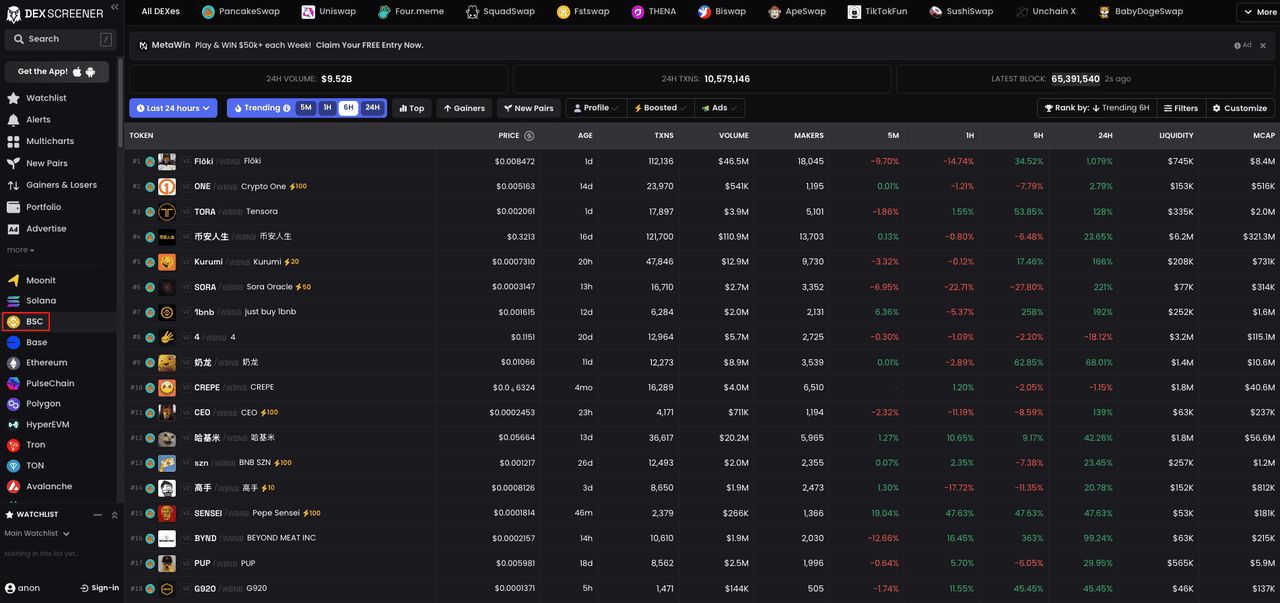Image resolution: width=1280 pixels, height=603 pixels.
Task: Toggle the Boosted filter on
Action: [x=658, y=106]
